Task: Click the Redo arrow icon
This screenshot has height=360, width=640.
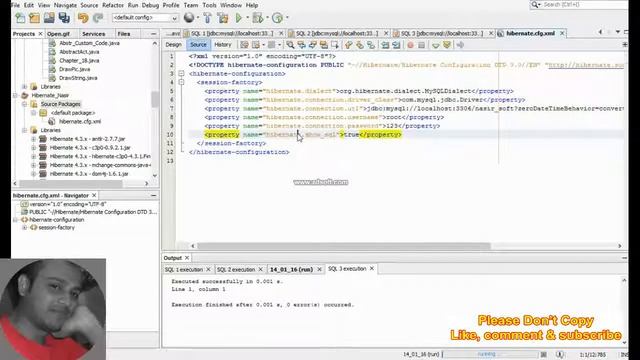Action: tap(98, 18)
